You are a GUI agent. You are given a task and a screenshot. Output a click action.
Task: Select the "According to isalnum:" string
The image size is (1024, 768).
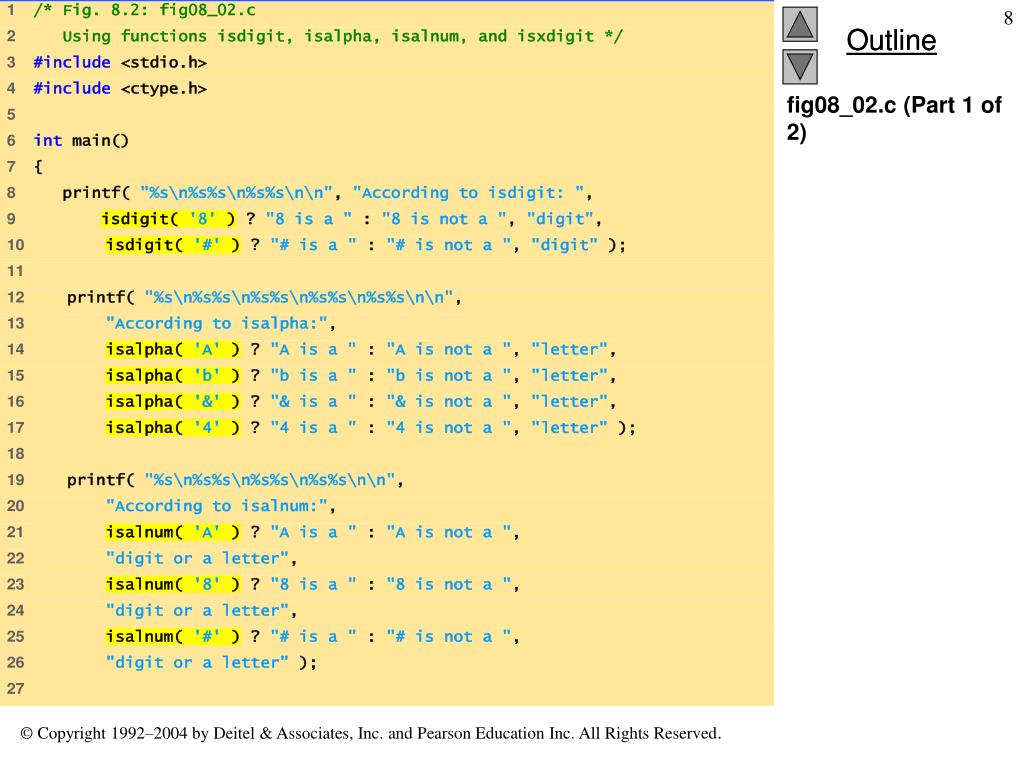(216, 506)
